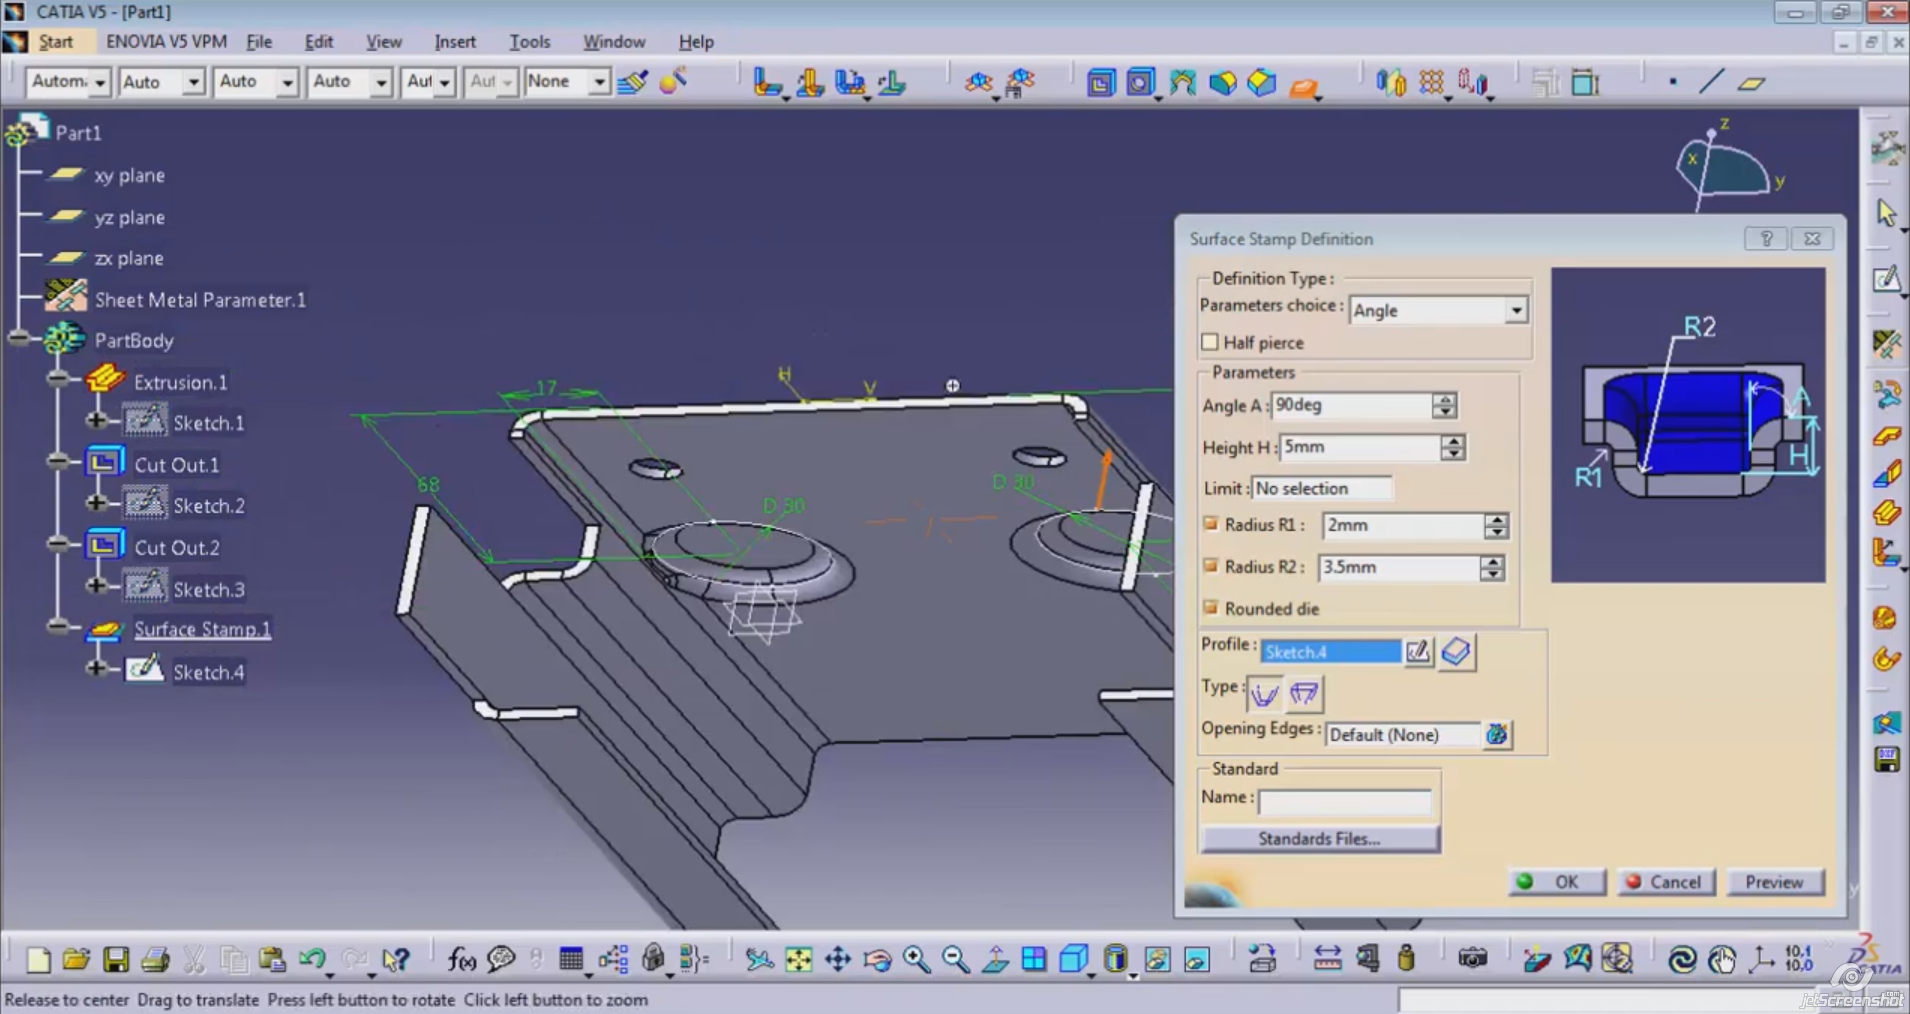Open the Automatic color dropdown in toolbar

pyautogui.click(x=98, y=82)
